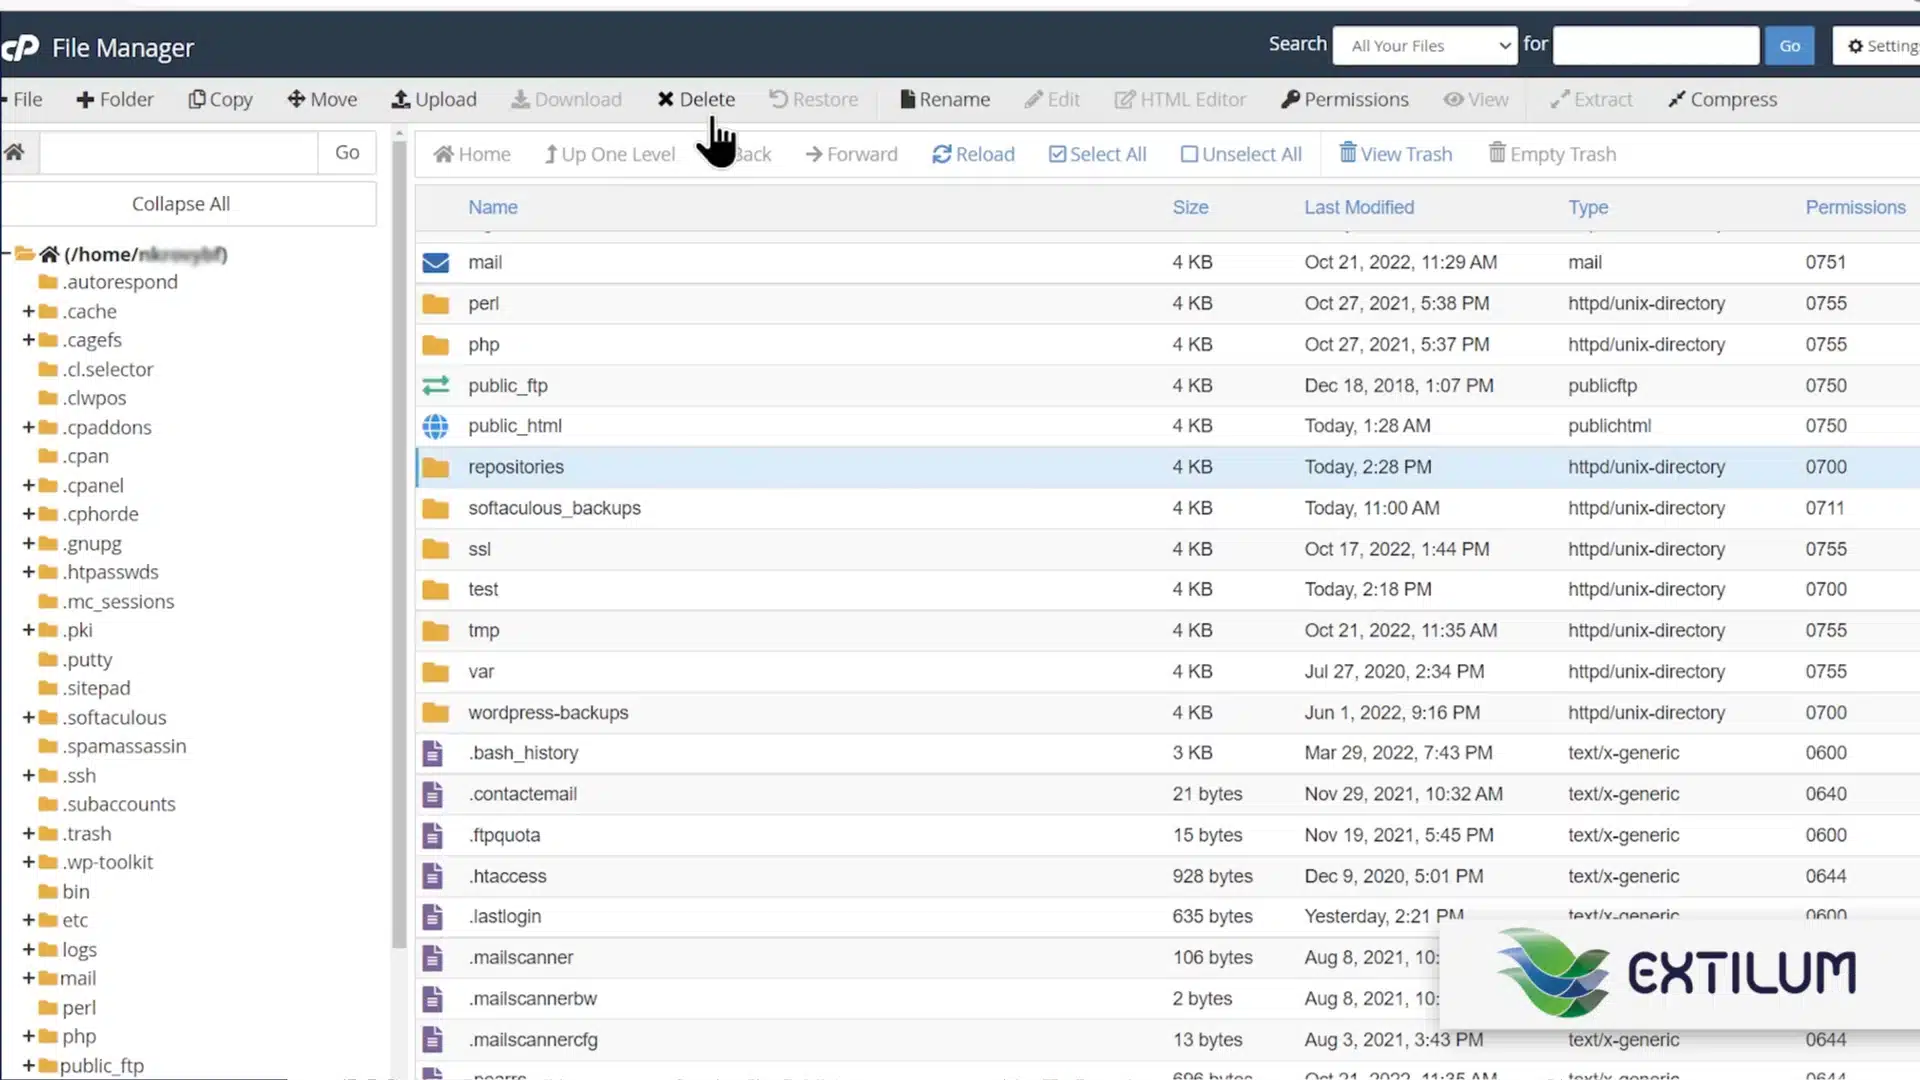Go to Home in the navigation bar
The height and width of the screenshot is (1080, 1920).
click(x=472, y=154)
